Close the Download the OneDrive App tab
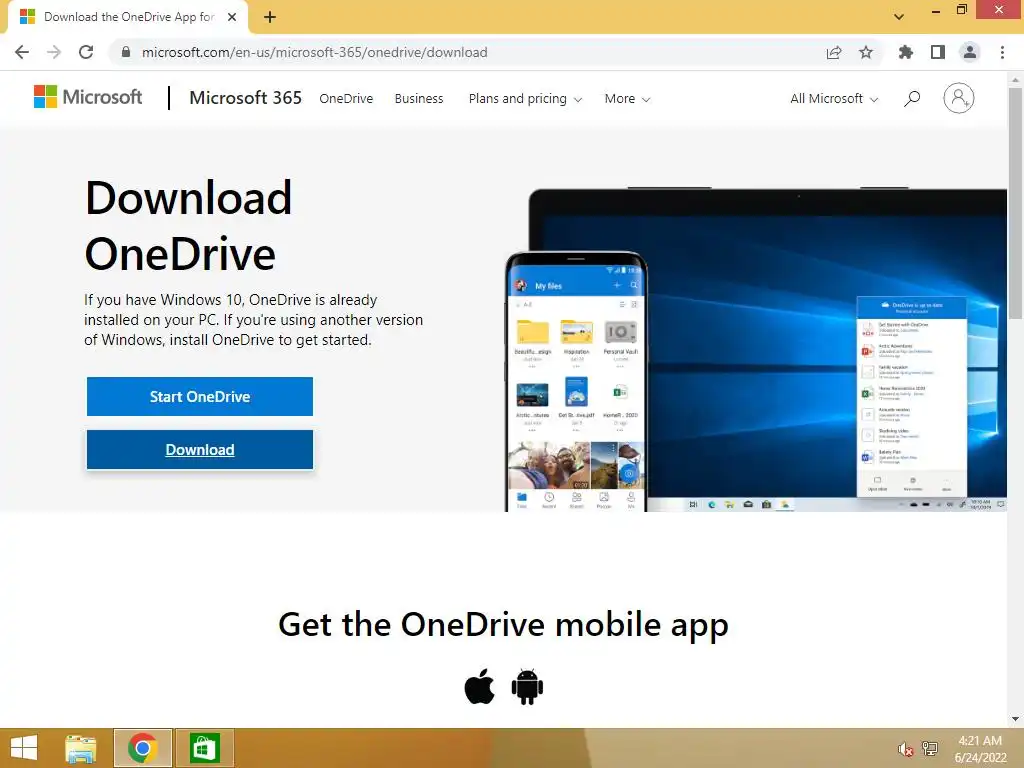The height and width of the screenshot is (768, 1024). click(x=232, y=17)
